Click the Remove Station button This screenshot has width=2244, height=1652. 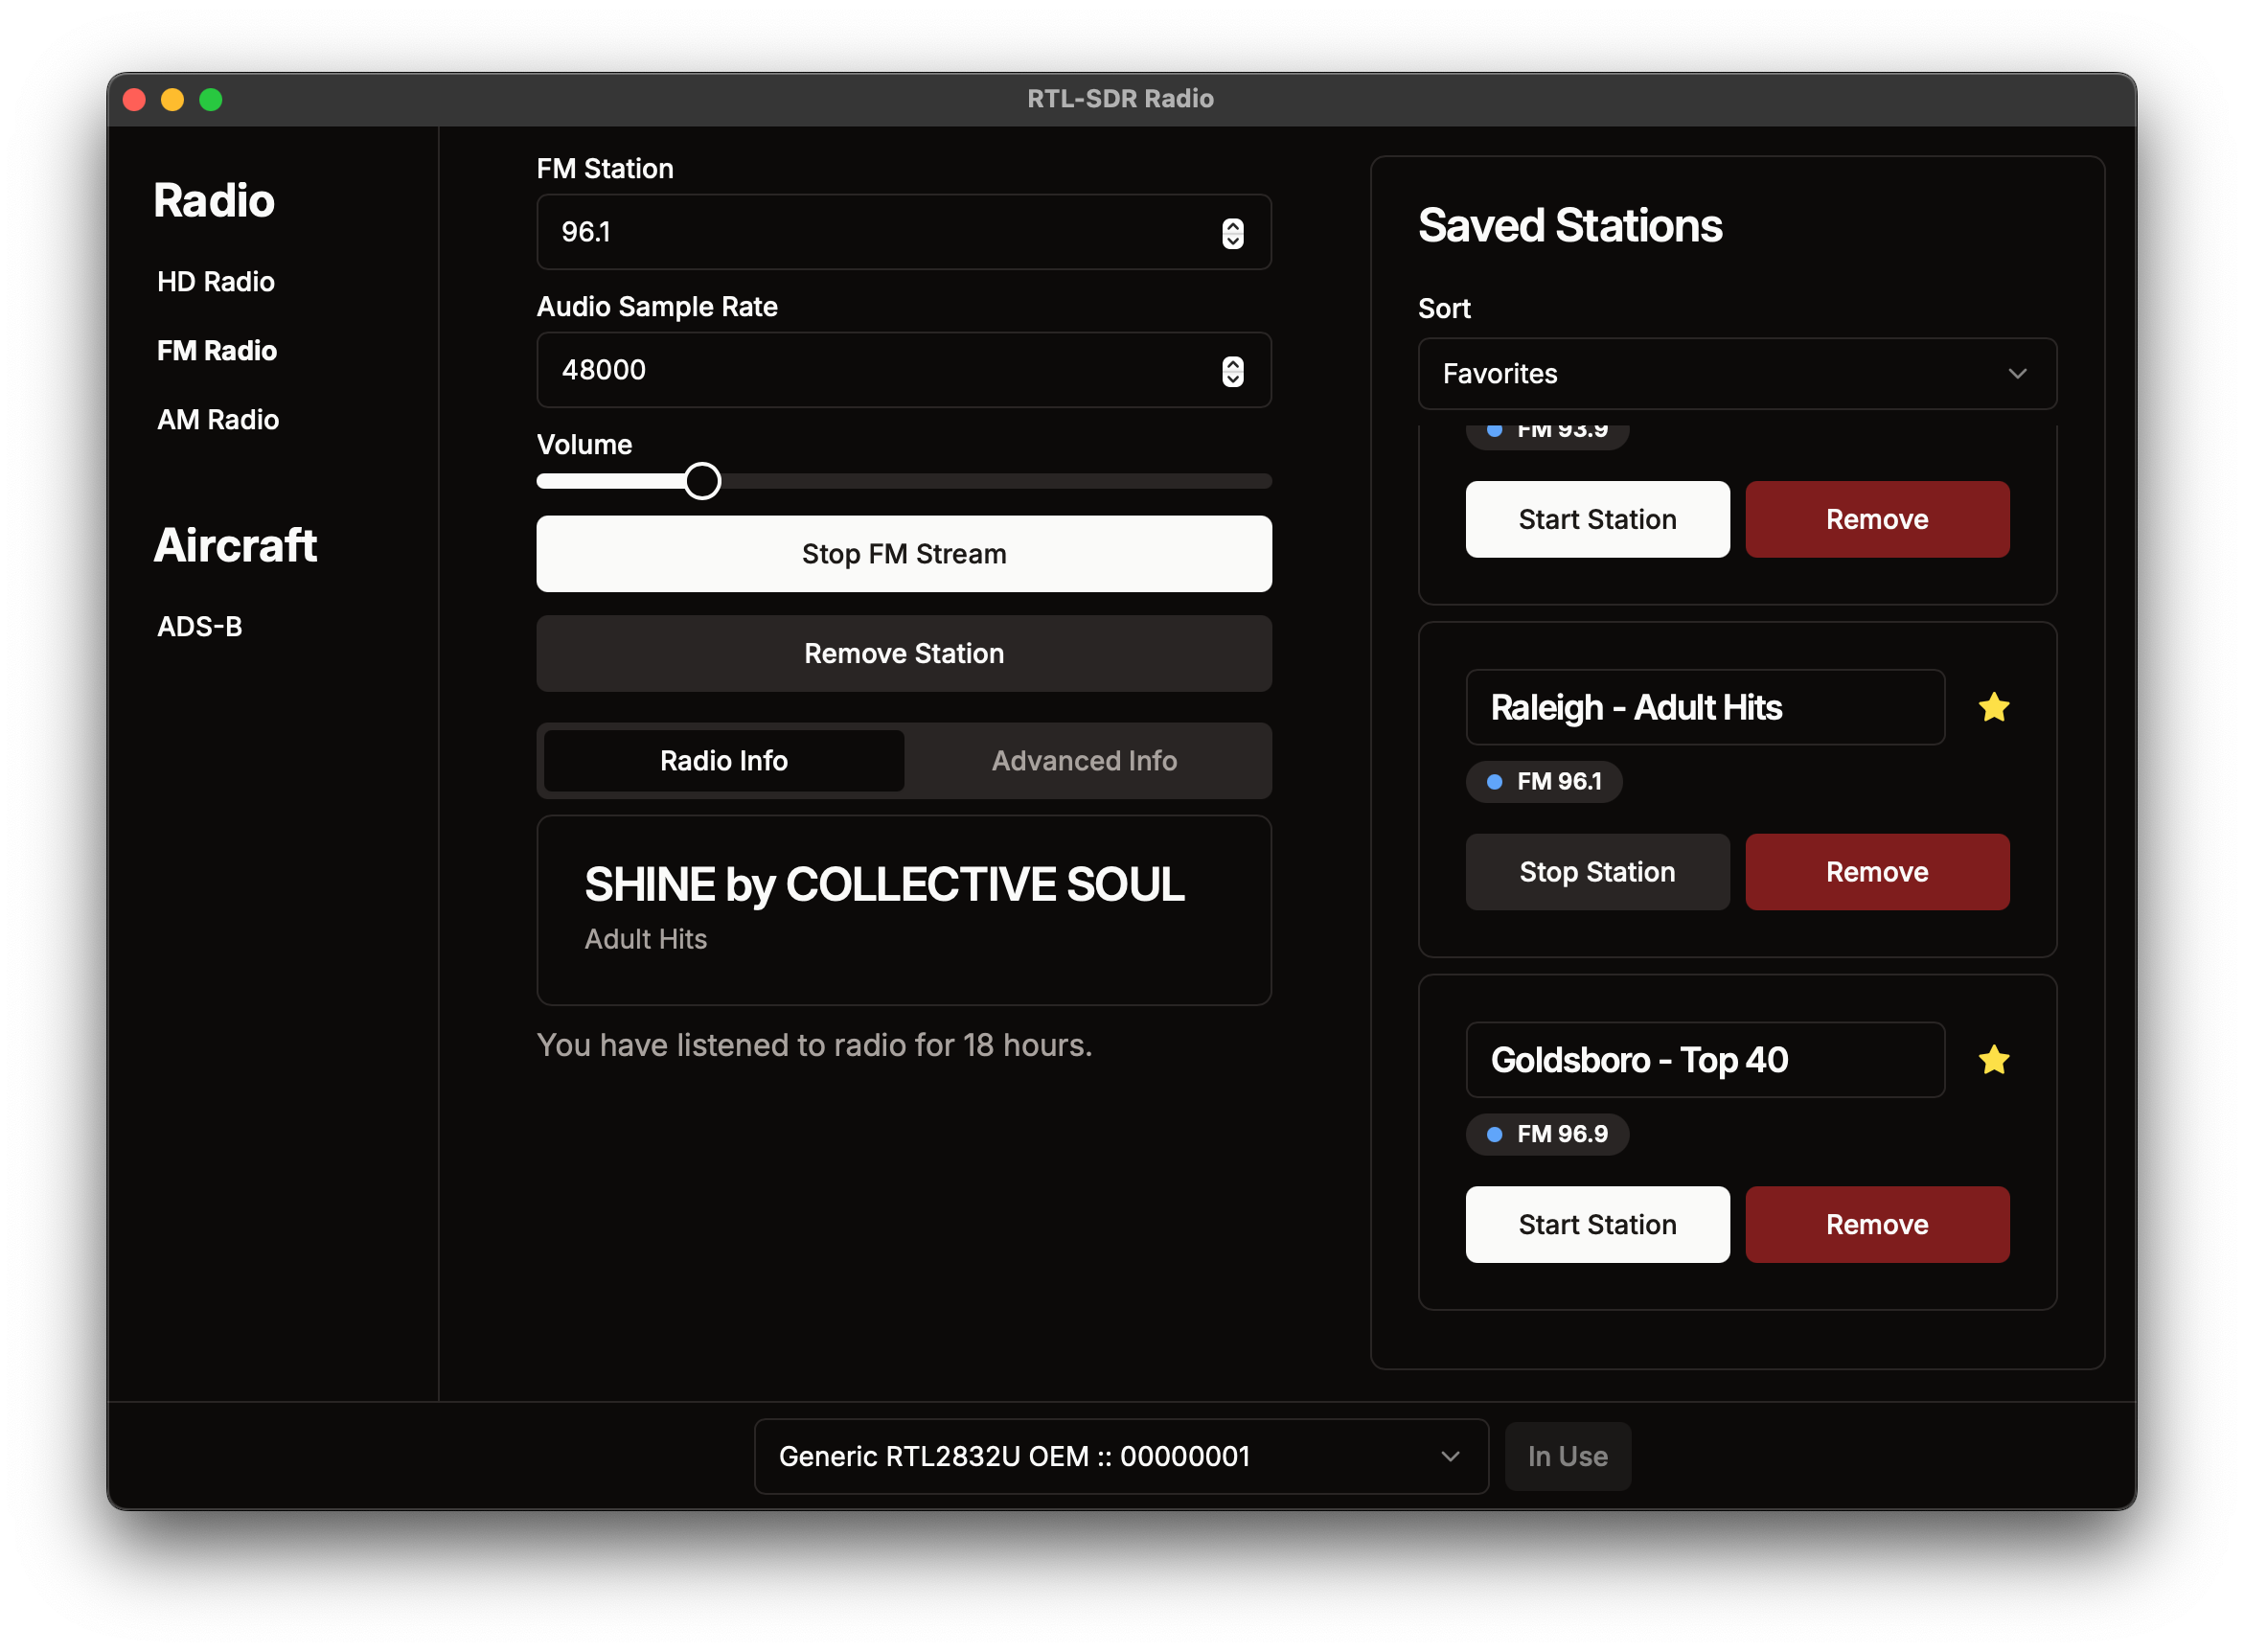(x=903, y=654)
